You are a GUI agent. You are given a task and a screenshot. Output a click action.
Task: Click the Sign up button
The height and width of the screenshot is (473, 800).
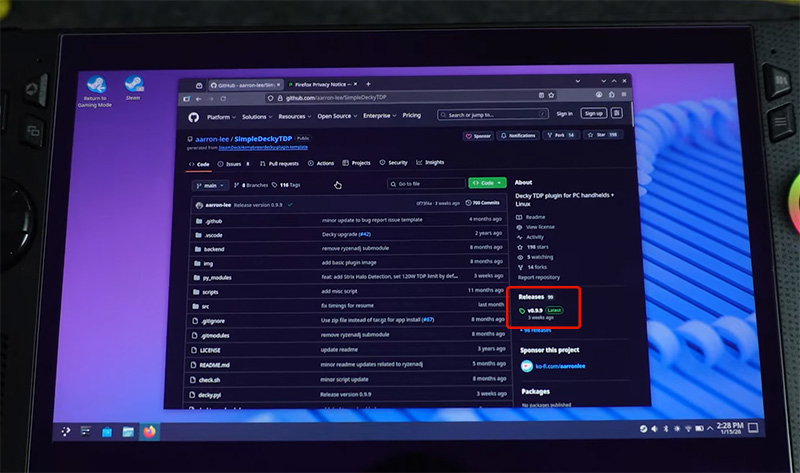(x=593, y=114)
